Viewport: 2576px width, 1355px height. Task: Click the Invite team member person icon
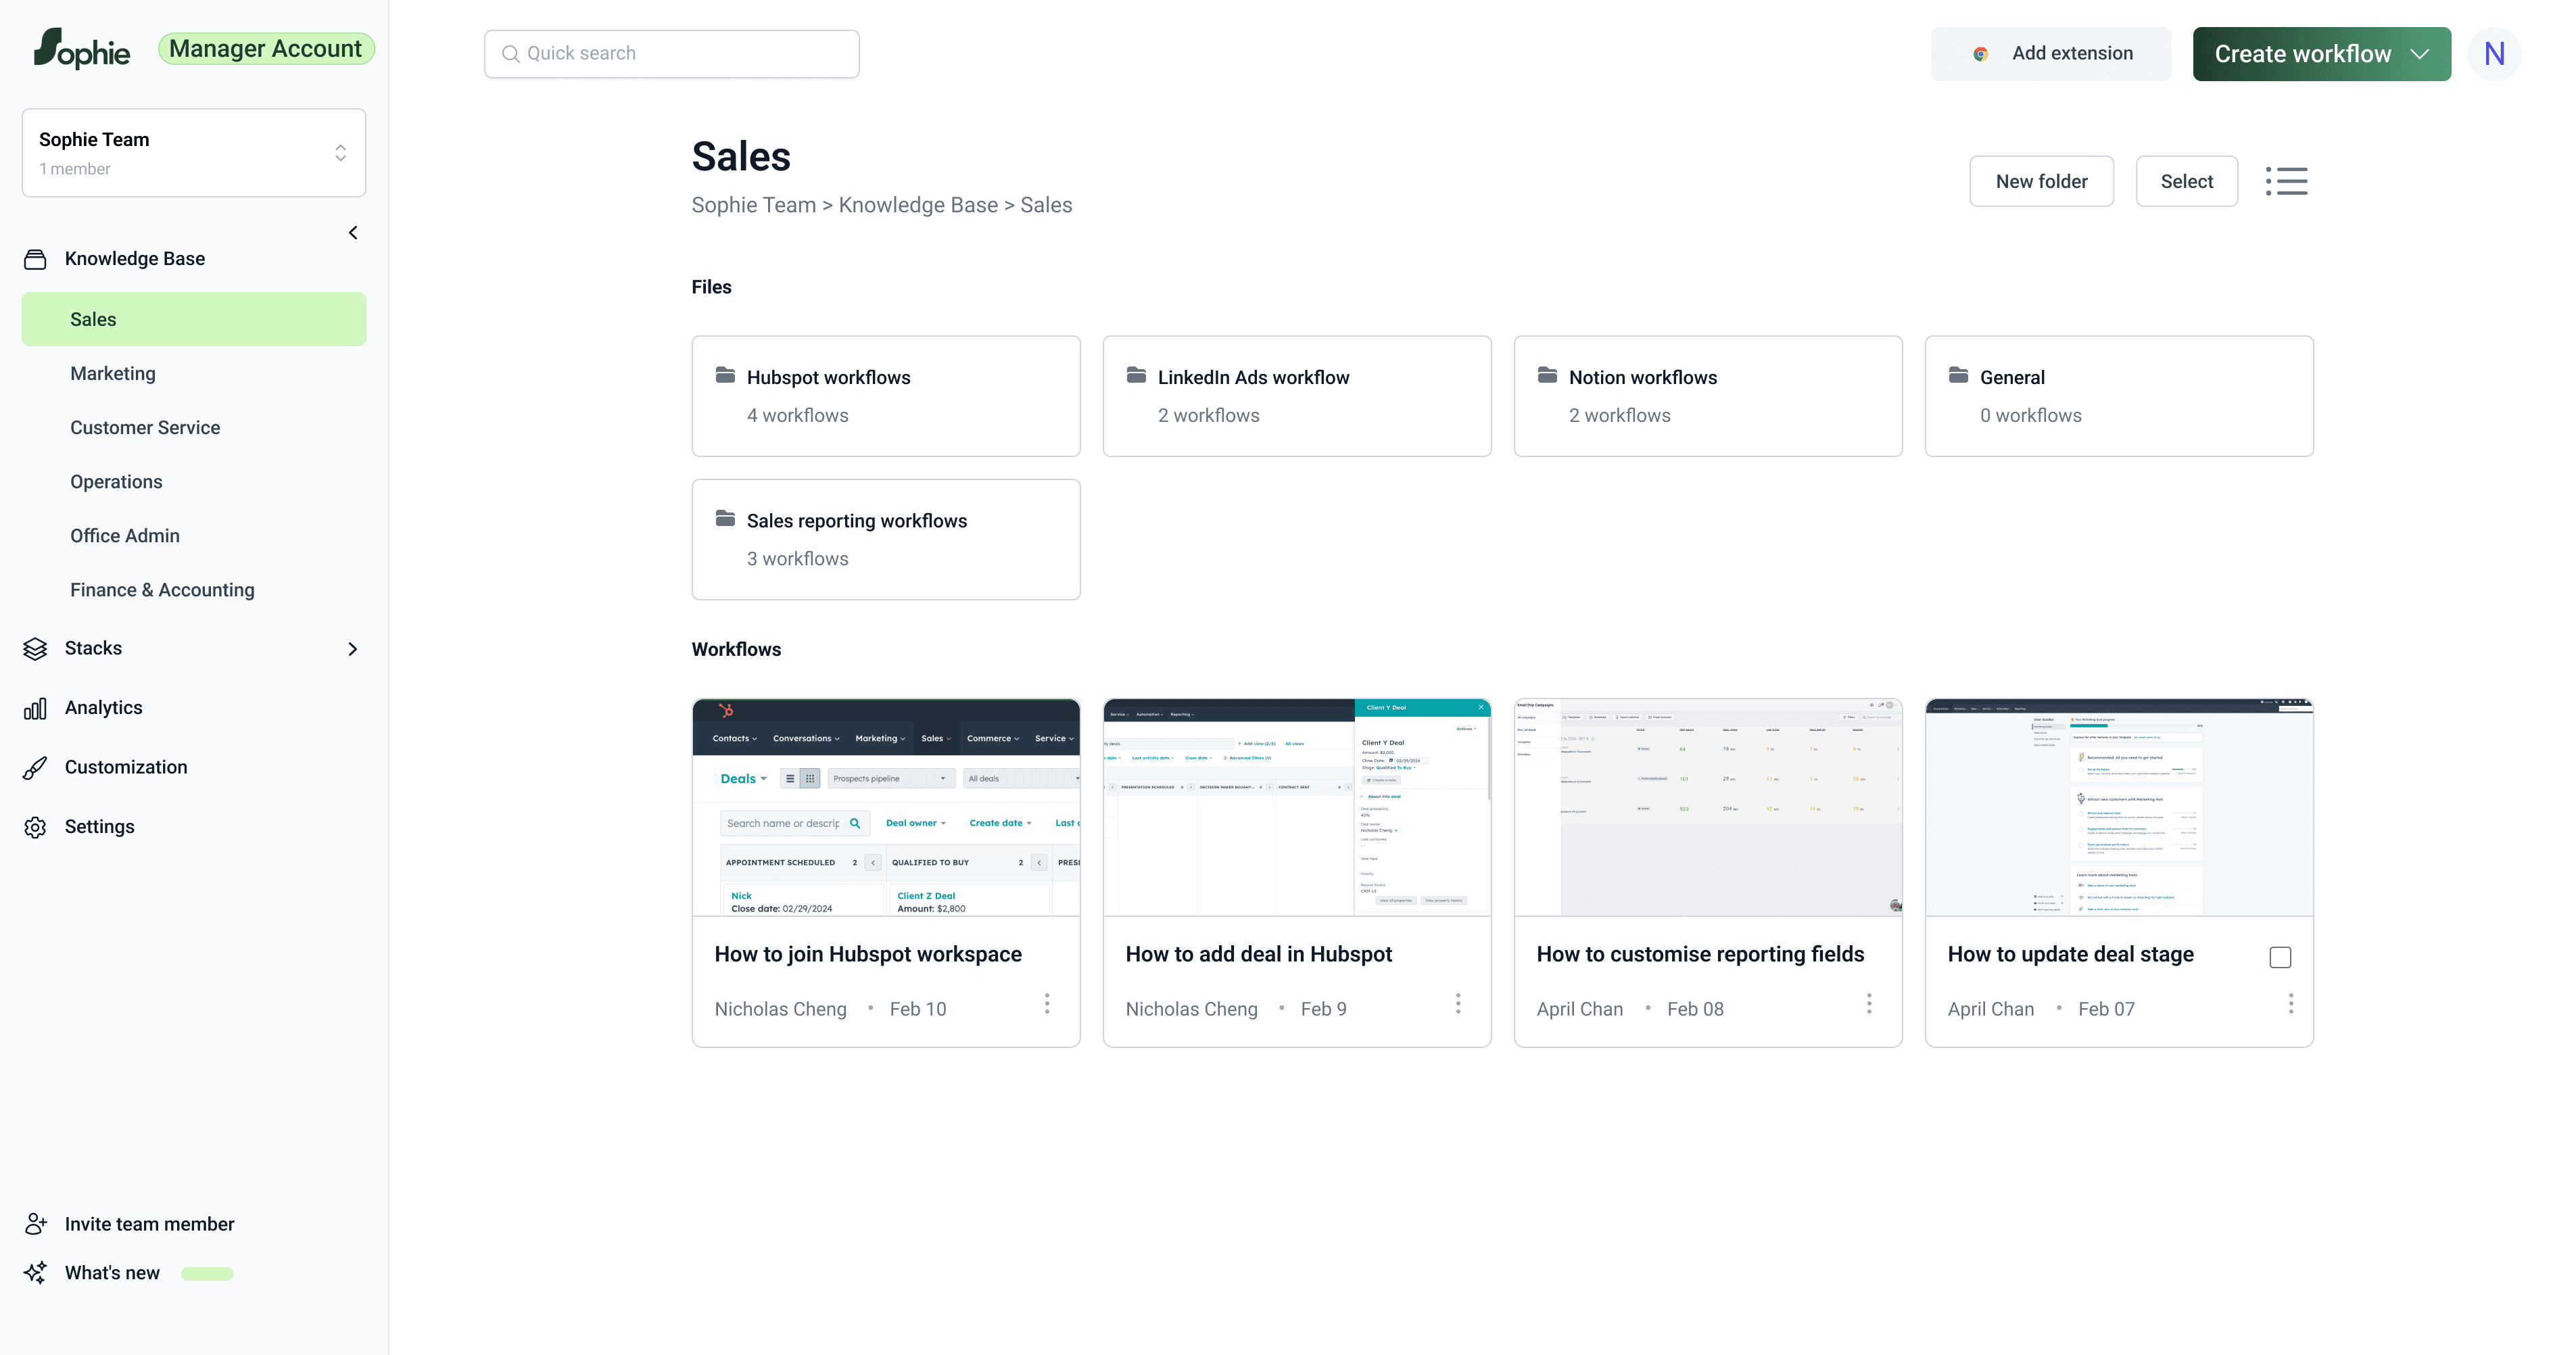point(35,1224)
